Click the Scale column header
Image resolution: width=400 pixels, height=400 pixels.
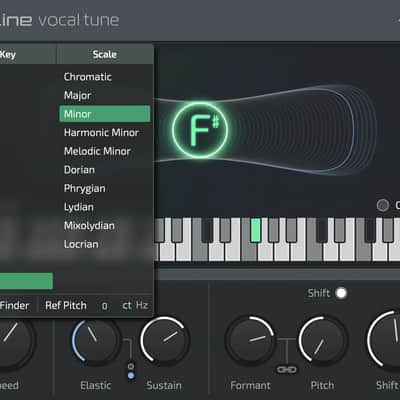tap(105, 54)
